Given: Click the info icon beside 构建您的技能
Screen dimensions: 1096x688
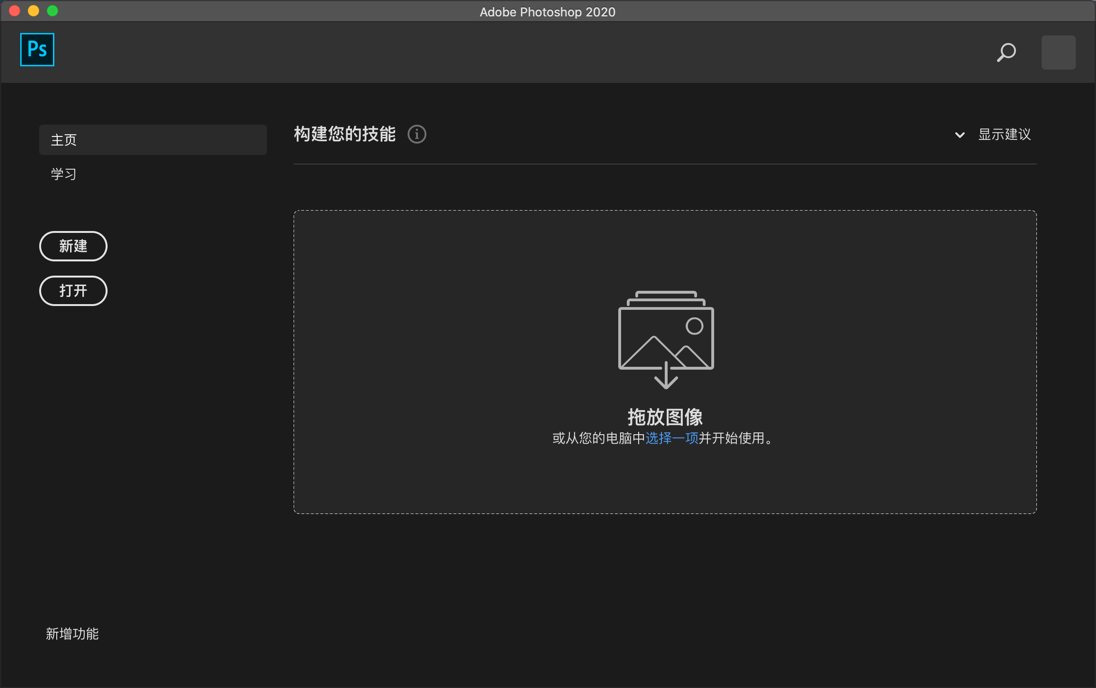Looking at the screenshot, I should (x=417, y=134).
